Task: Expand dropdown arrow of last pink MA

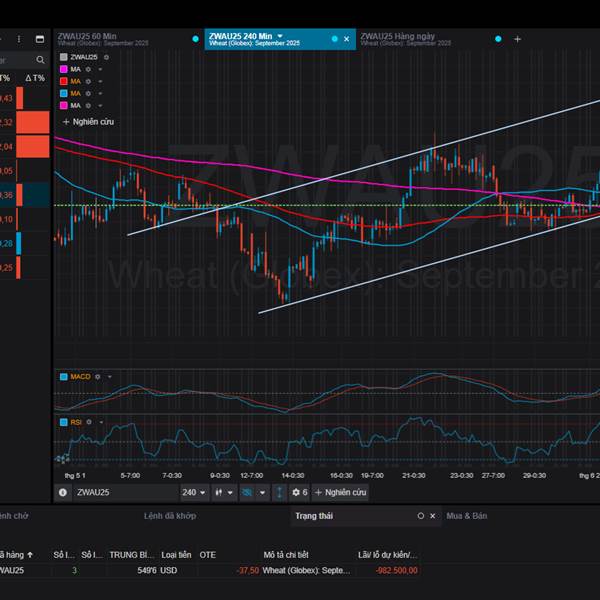Action: (100, 105)
